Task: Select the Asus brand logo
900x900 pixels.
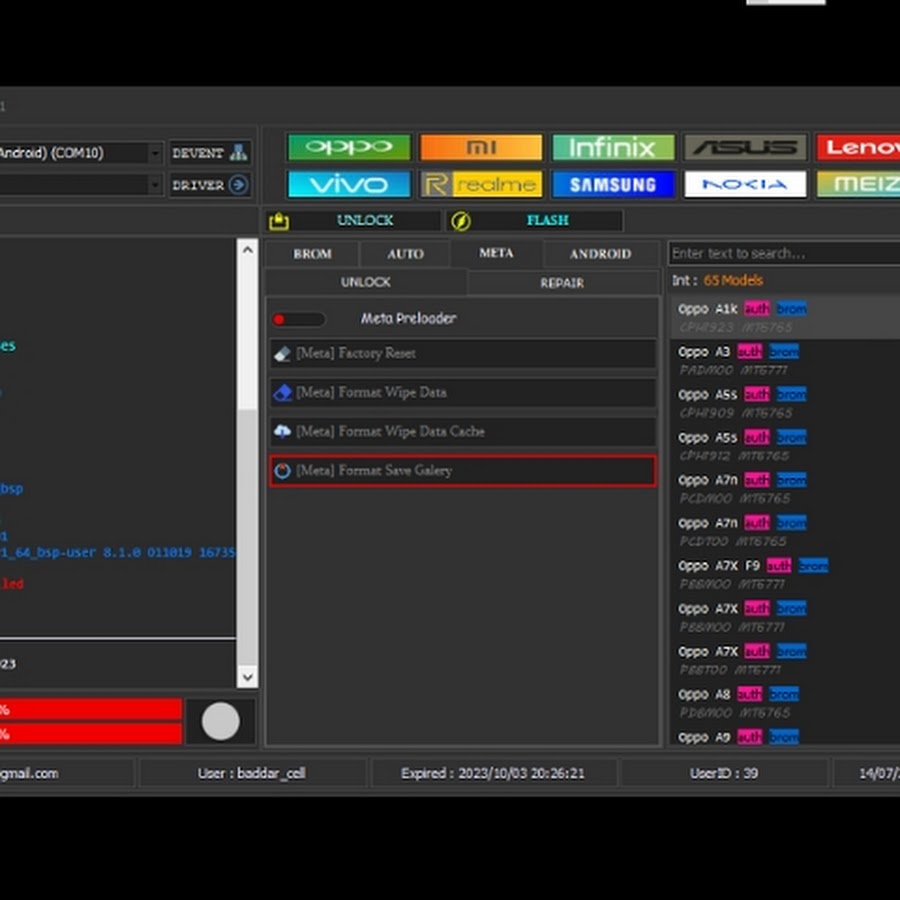Action: click(745, 148)
